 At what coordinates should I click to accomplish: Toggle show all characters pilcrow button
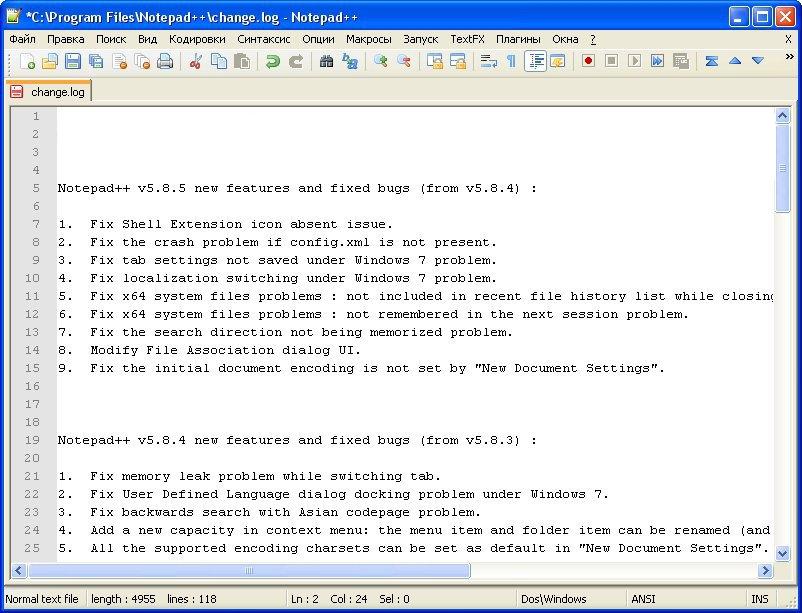(x=511, y=61)
